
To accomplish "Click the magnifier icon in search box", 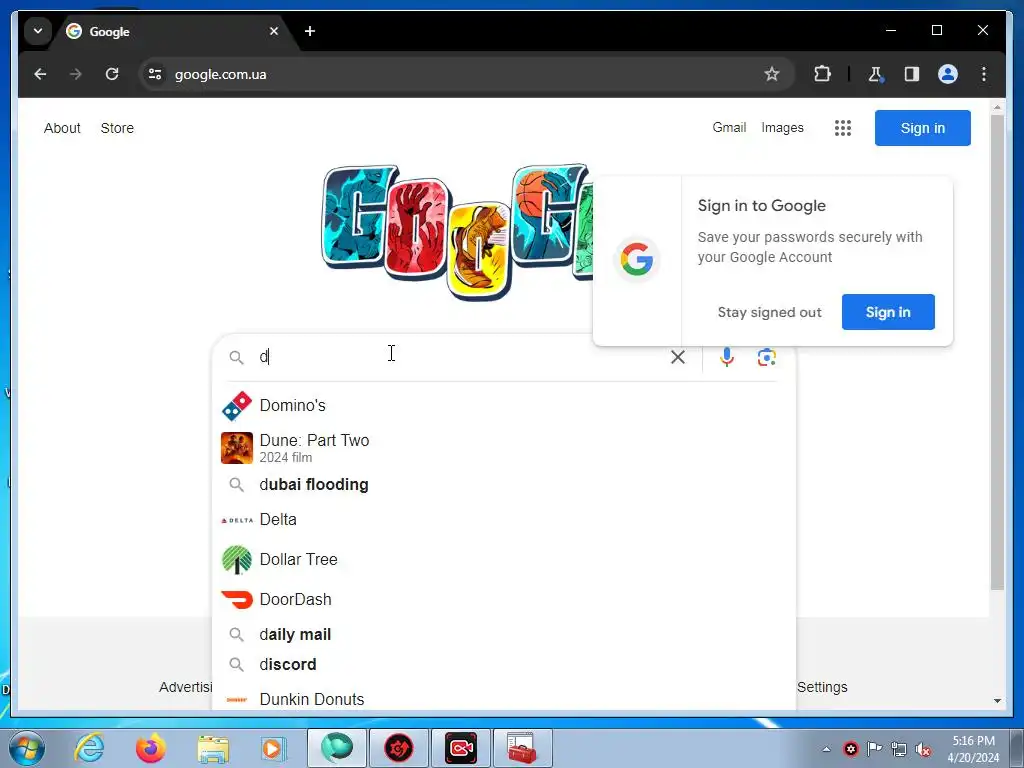I will [236, 358].
